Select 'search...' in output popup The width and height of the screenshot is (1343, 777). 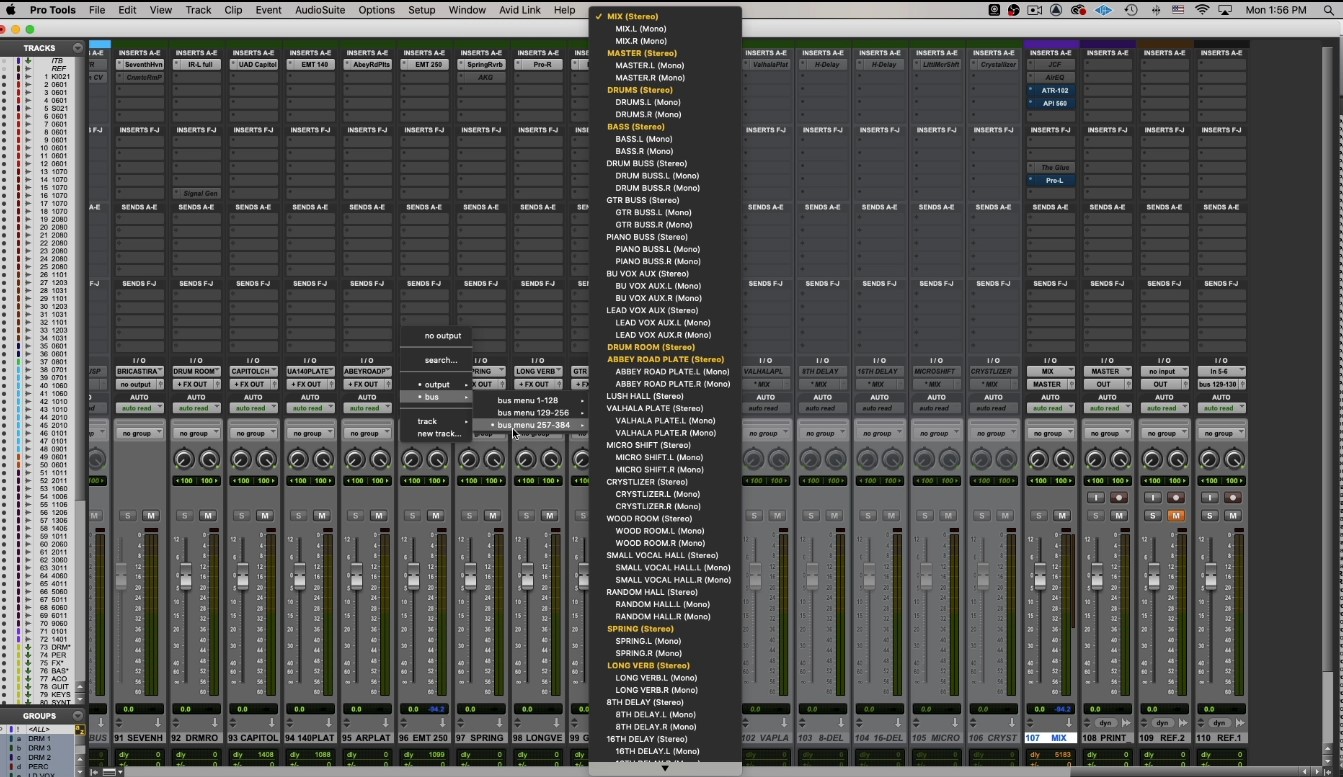point(437,360)
